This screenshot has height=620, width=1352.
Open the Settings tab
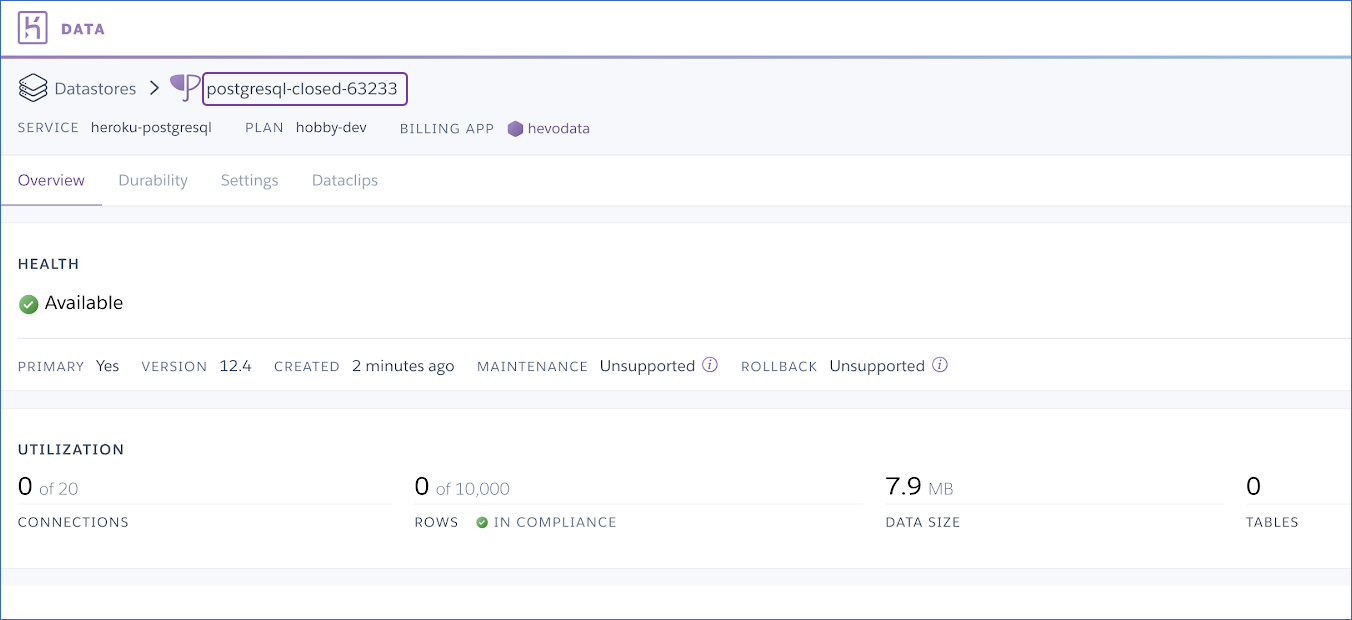tap(250, 181)
